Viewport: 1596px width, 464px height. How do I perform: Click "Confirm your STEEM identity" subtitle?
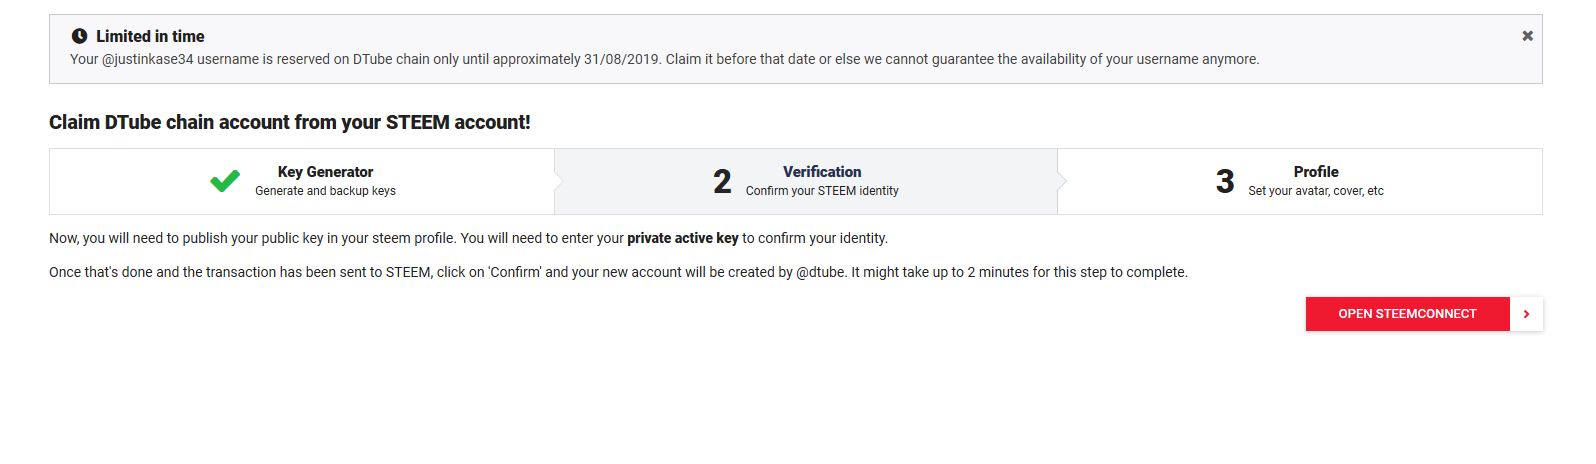[822, 191]
